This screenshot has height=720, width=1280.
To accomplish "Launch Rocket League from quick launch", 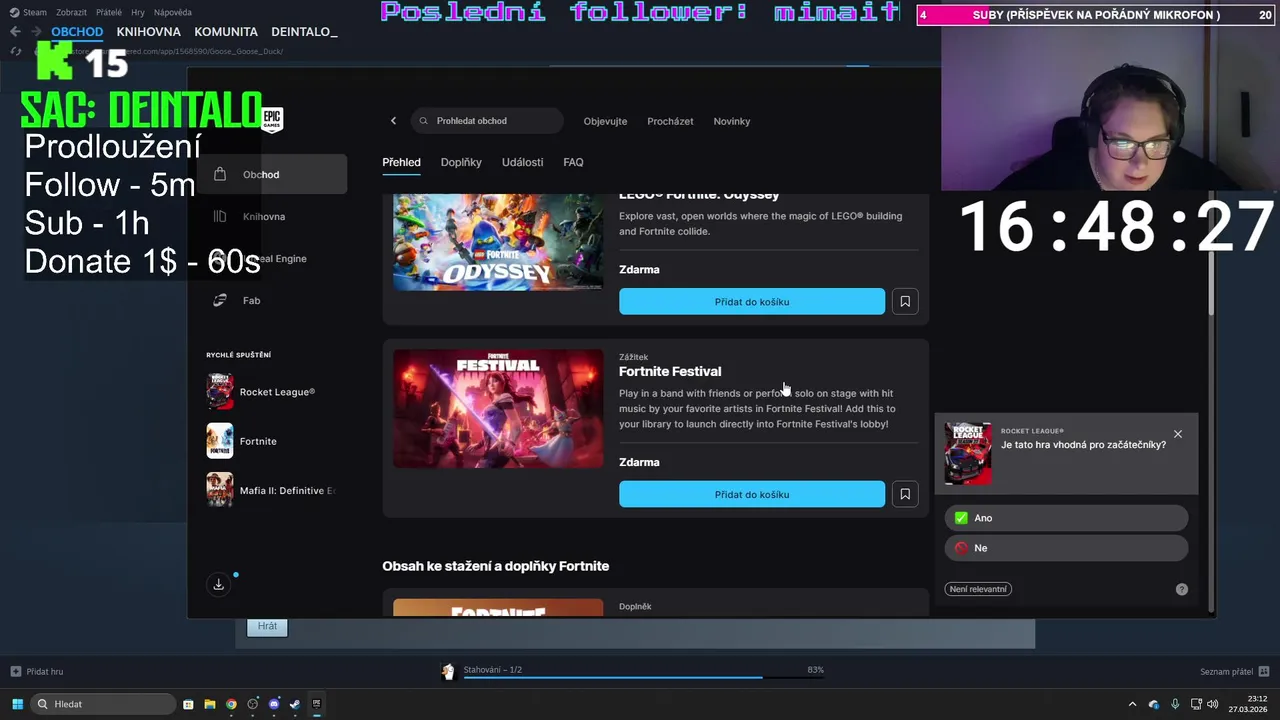I will pos(262,392).
